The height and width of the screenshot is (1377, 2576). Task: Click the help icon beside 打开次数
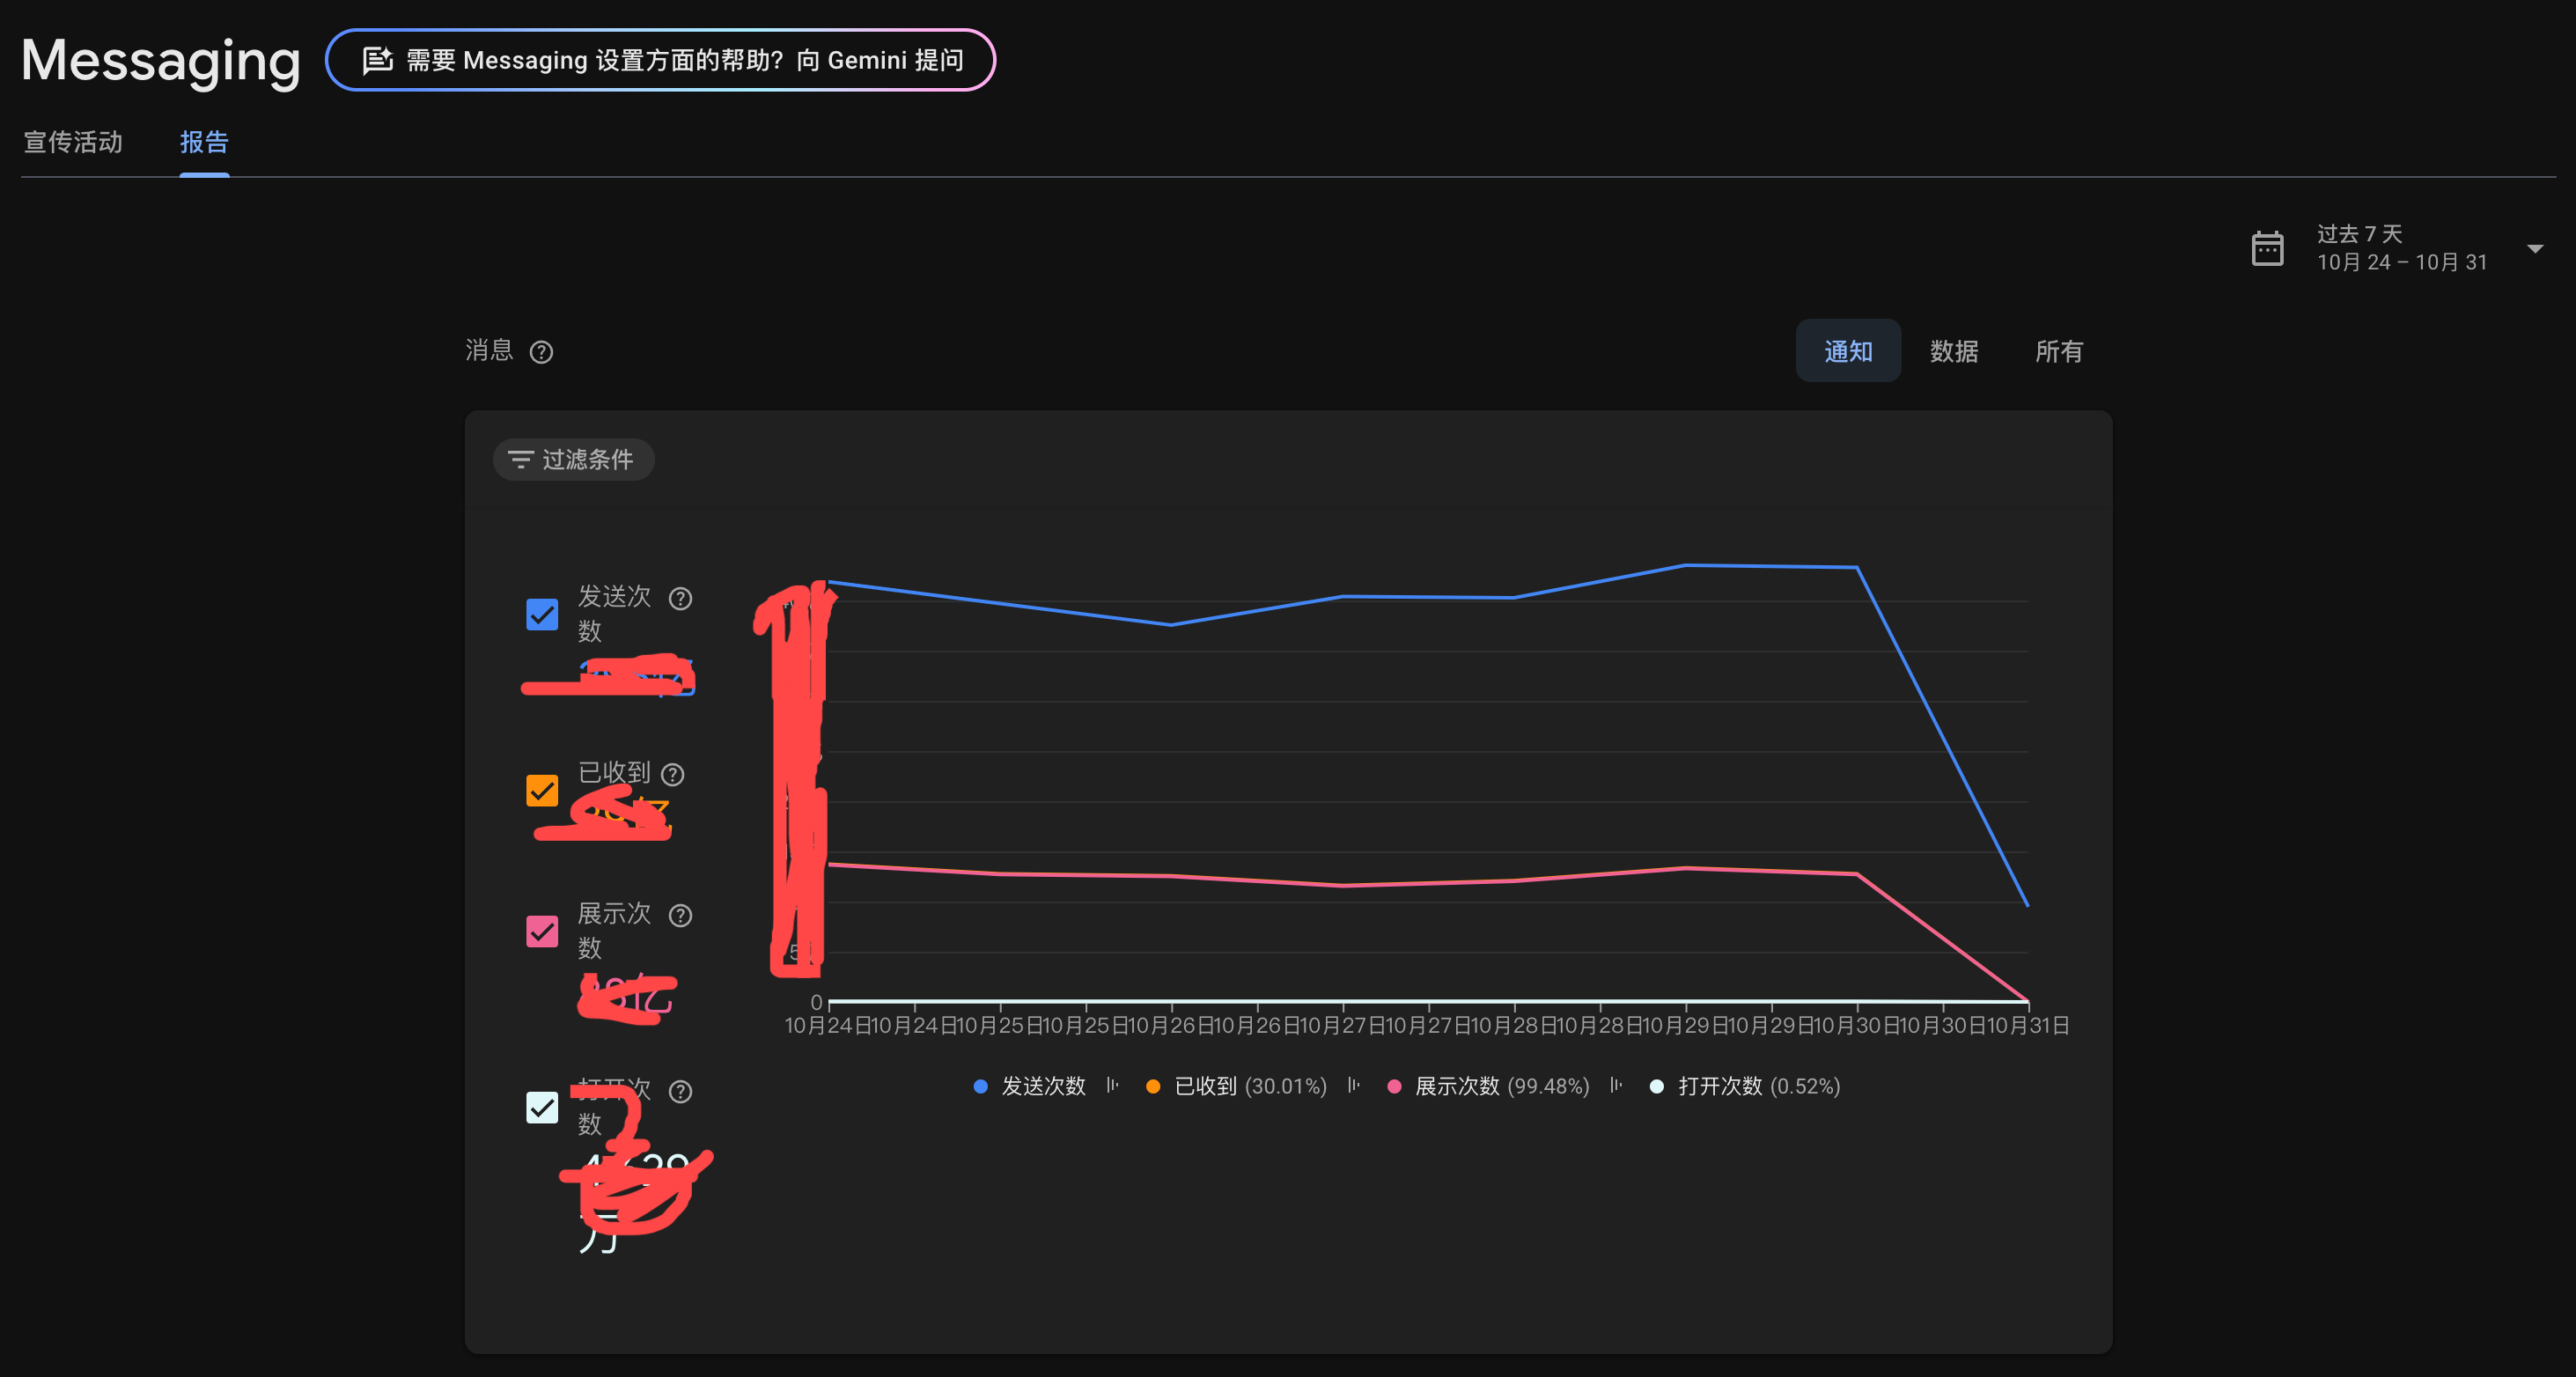[x=680, y=1091]
